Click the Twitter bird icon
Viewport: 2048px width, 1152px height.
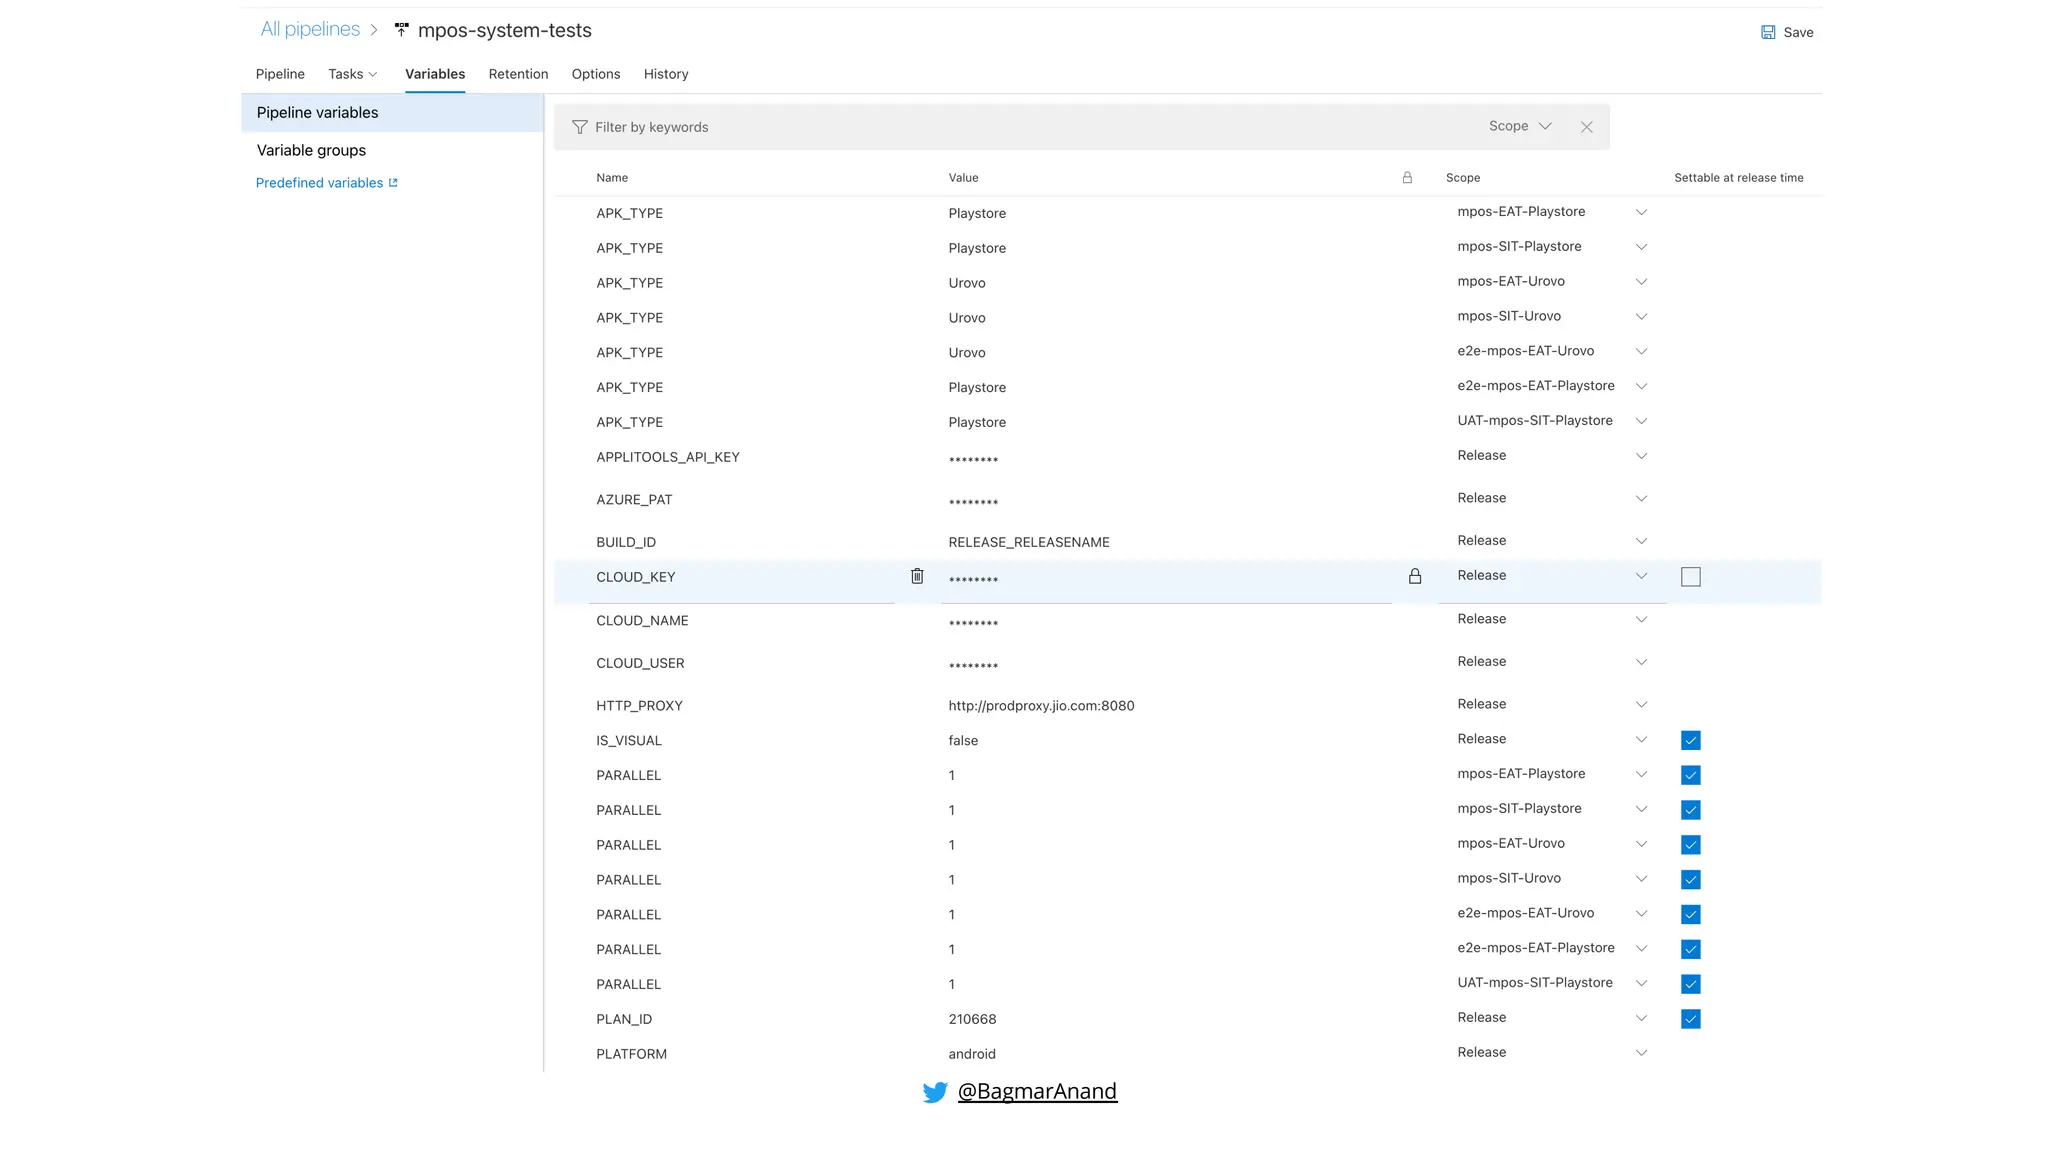pyautogui.click(x=935, y=1092)
